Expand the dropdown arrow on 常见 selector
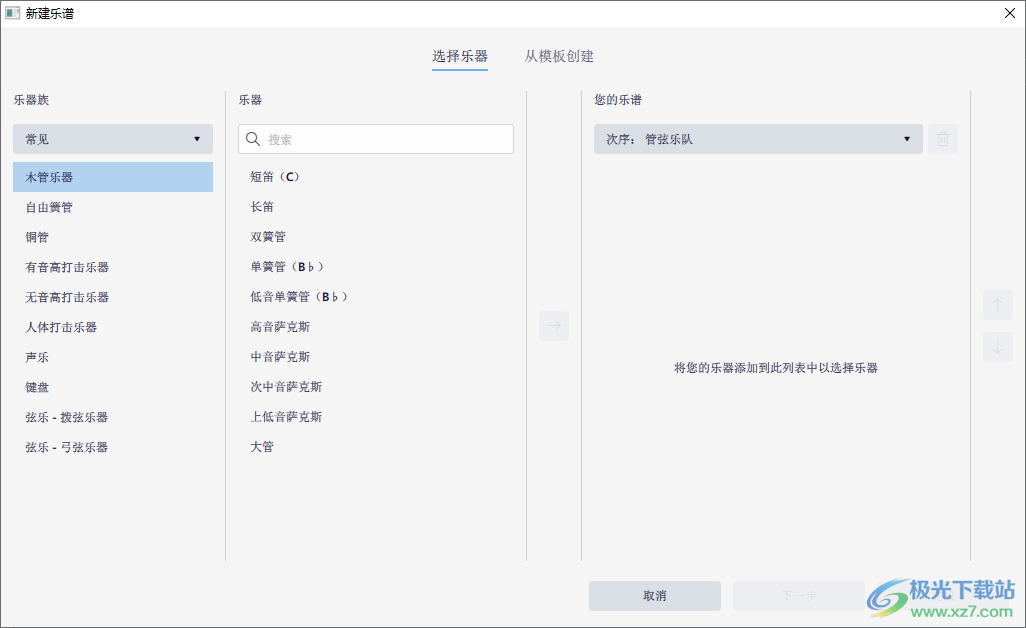Screen dimensions: 1026x628 tap(198, 139)
